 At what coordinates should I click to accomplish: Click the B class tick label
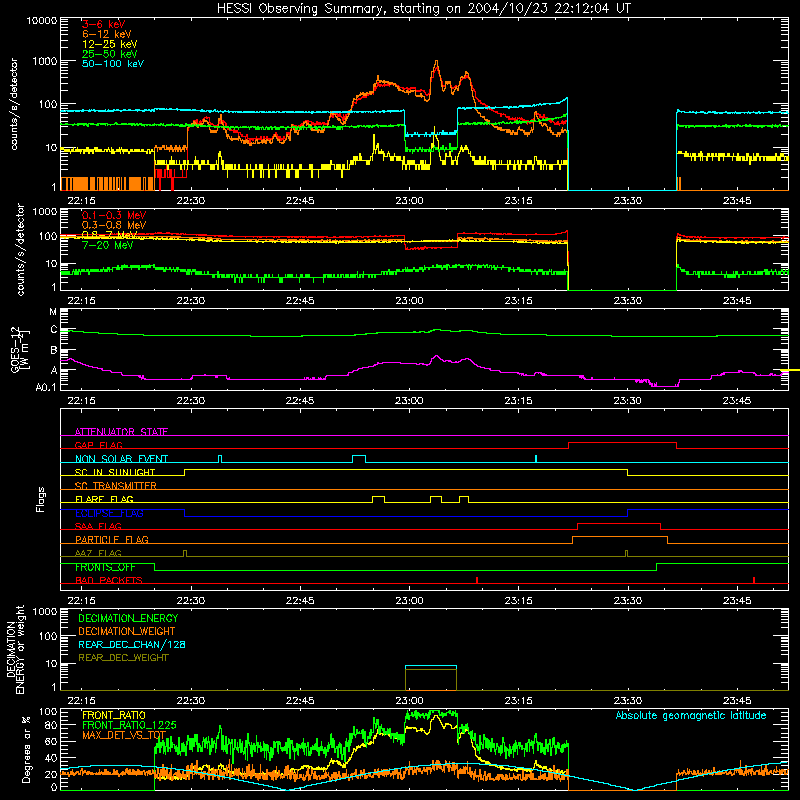[54, 351]
